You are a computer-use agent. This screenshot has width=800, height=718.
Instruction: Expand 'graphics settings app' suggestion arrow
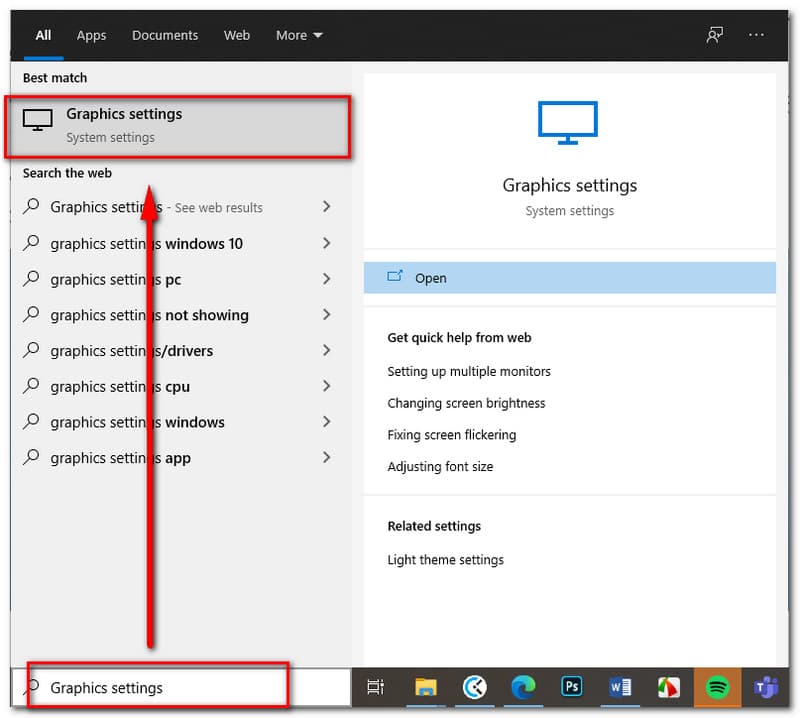pos(326,458)
